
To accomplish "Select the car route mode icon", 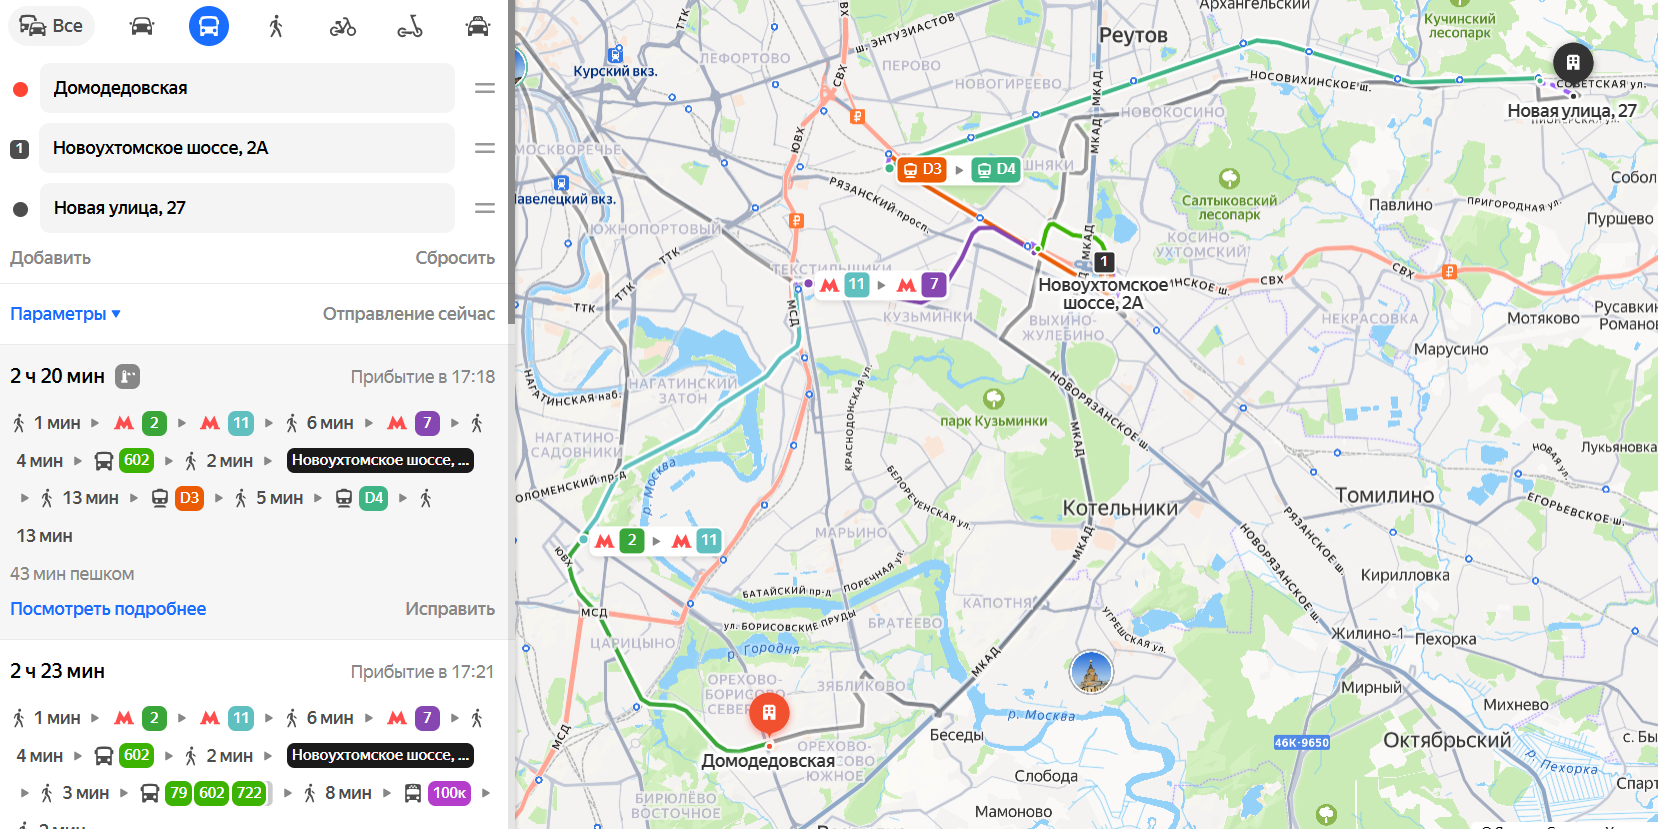I will pyautogui.click(x=142, y=26).
